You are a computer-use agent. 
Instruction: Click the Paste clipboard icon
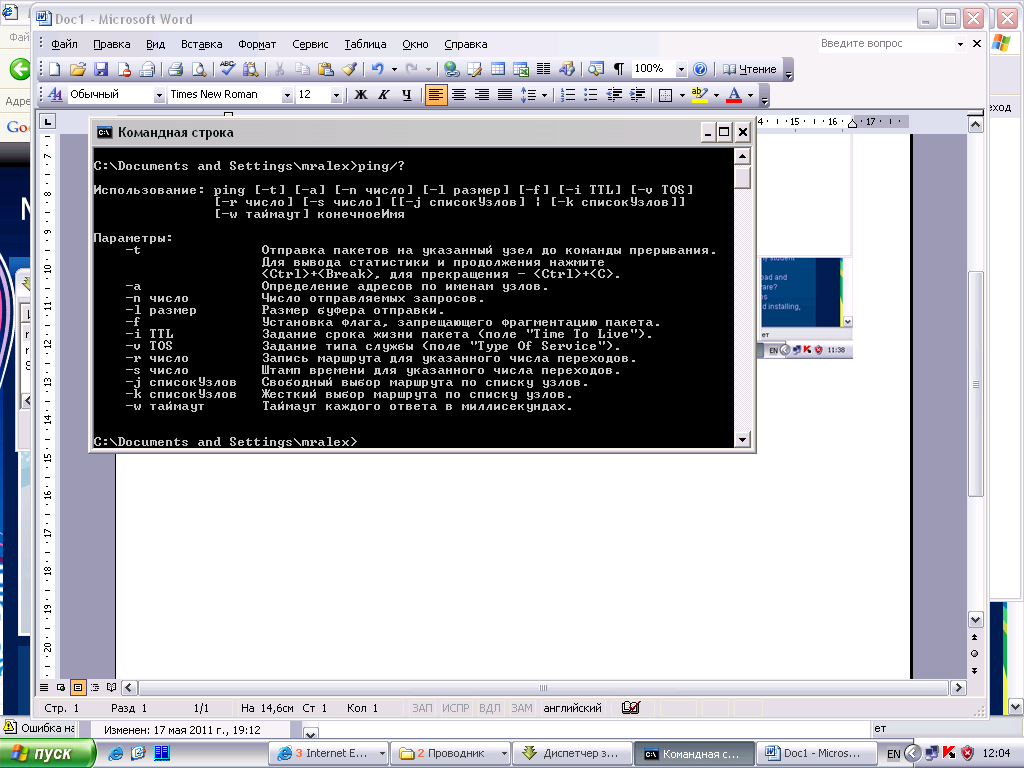coord(325,69)
